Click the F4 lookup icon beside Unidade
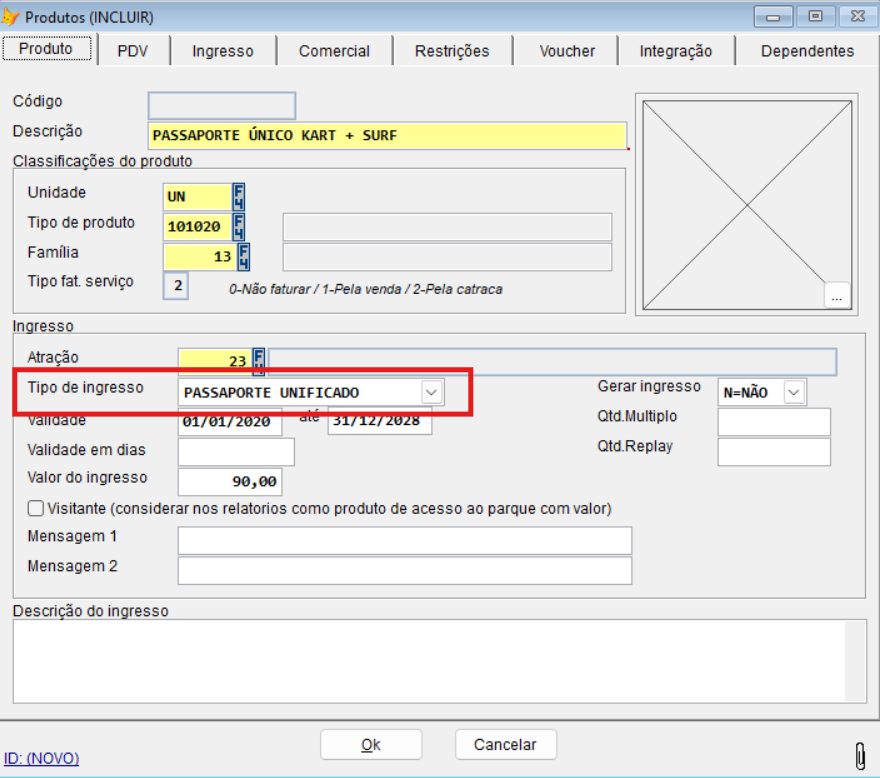The width and height of the screenshot is (880, 778). pyautogui.click(x=238, y=196)
